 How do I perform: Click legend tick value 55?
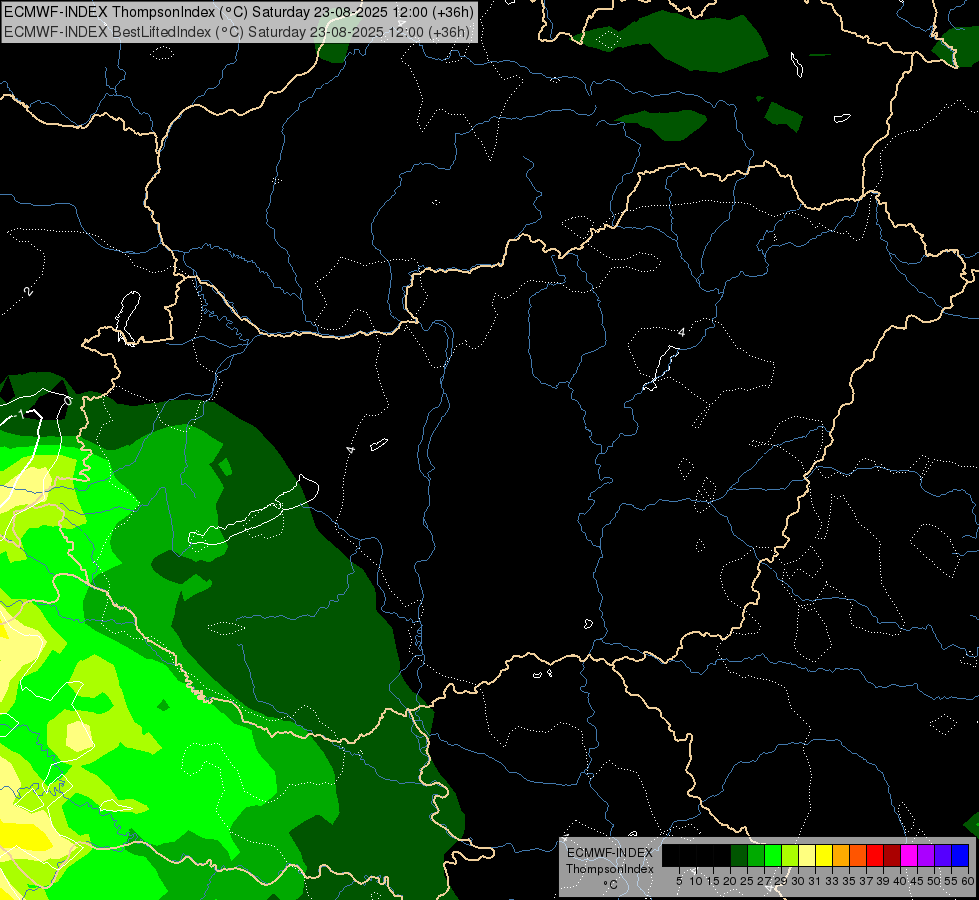[952, 881]
